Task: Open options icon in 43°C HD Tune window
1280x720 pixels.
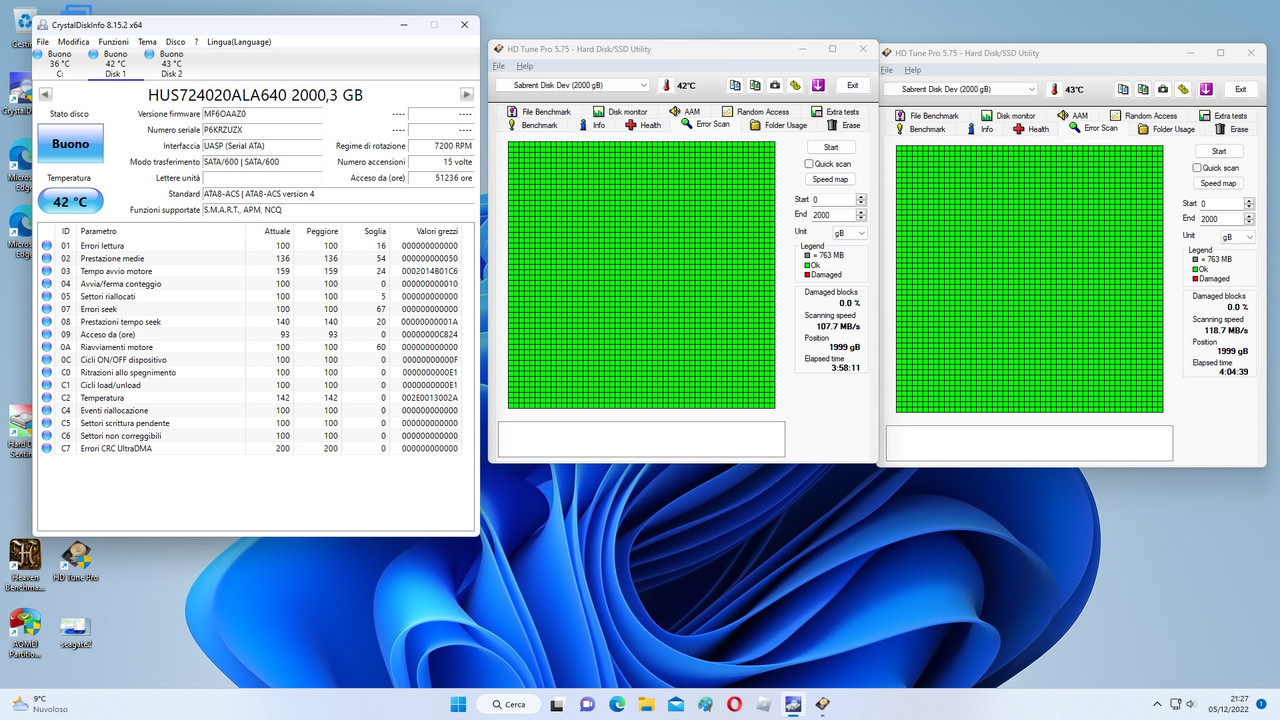Action: (1183, 89)
